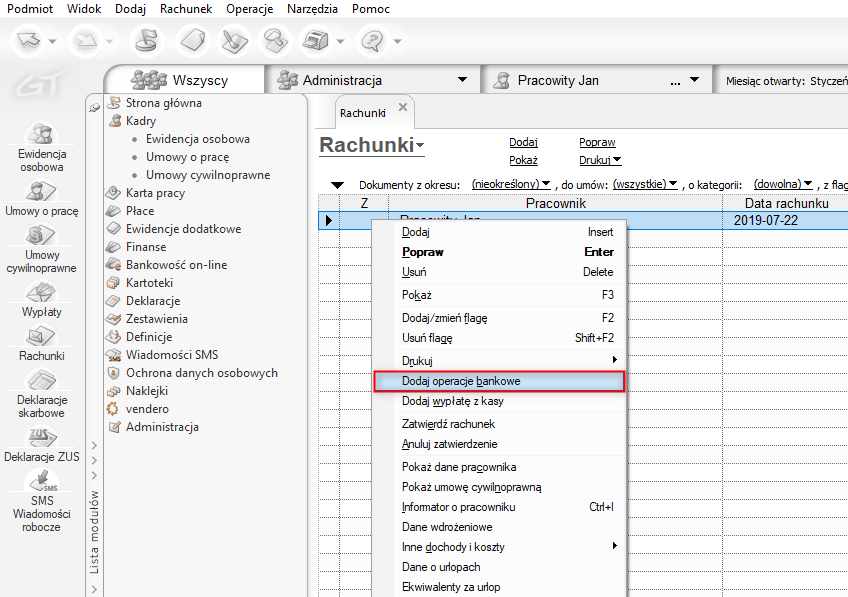
Task: Click the help toolbar icon
Action: click(x=372, y=41)
